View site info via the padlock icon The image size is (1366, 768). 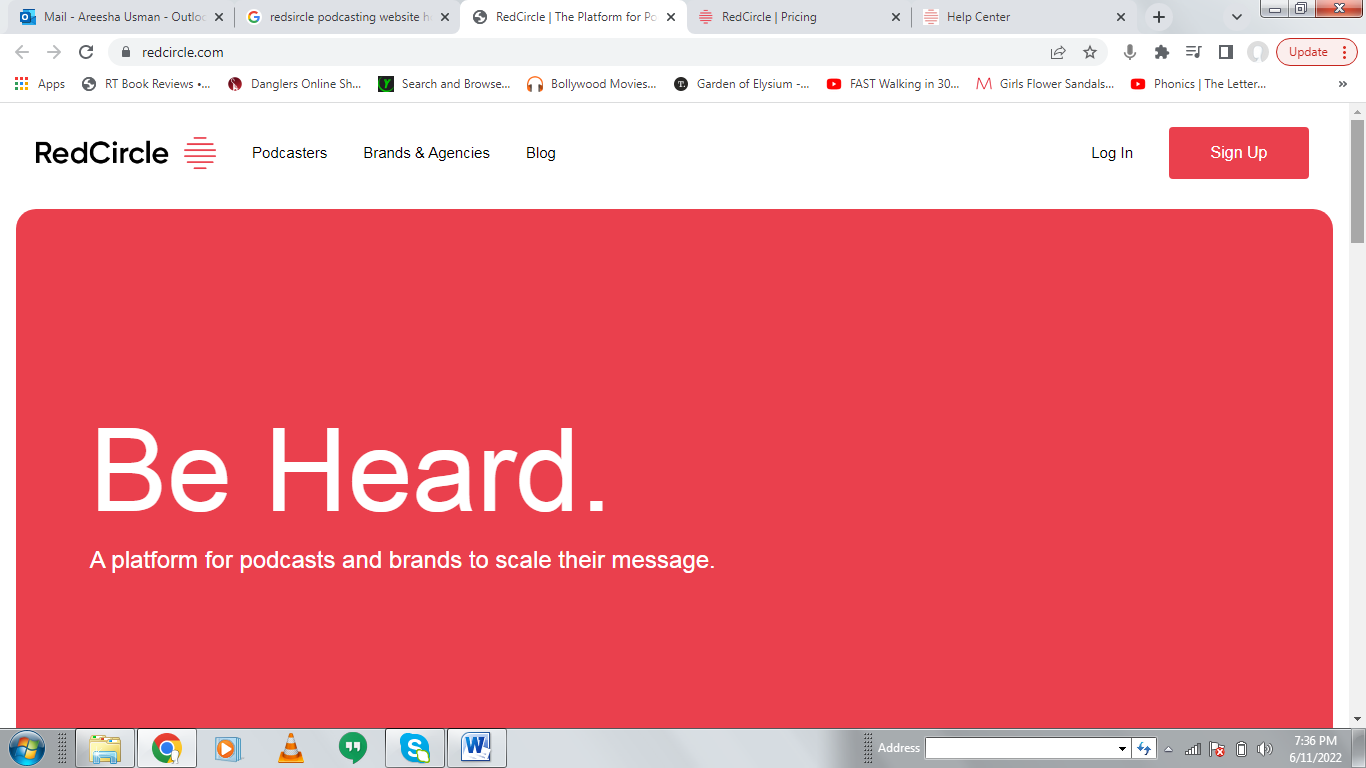[126, 52]
